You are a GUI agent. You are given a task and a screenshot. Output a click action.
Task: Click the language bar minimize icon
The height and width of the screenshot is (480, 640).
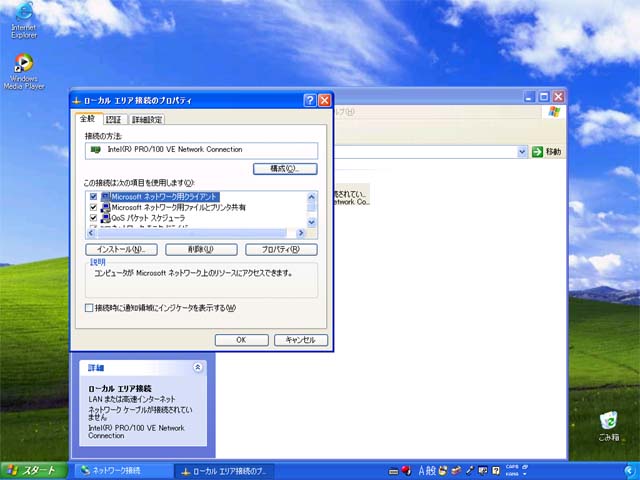tap(525, 467)
